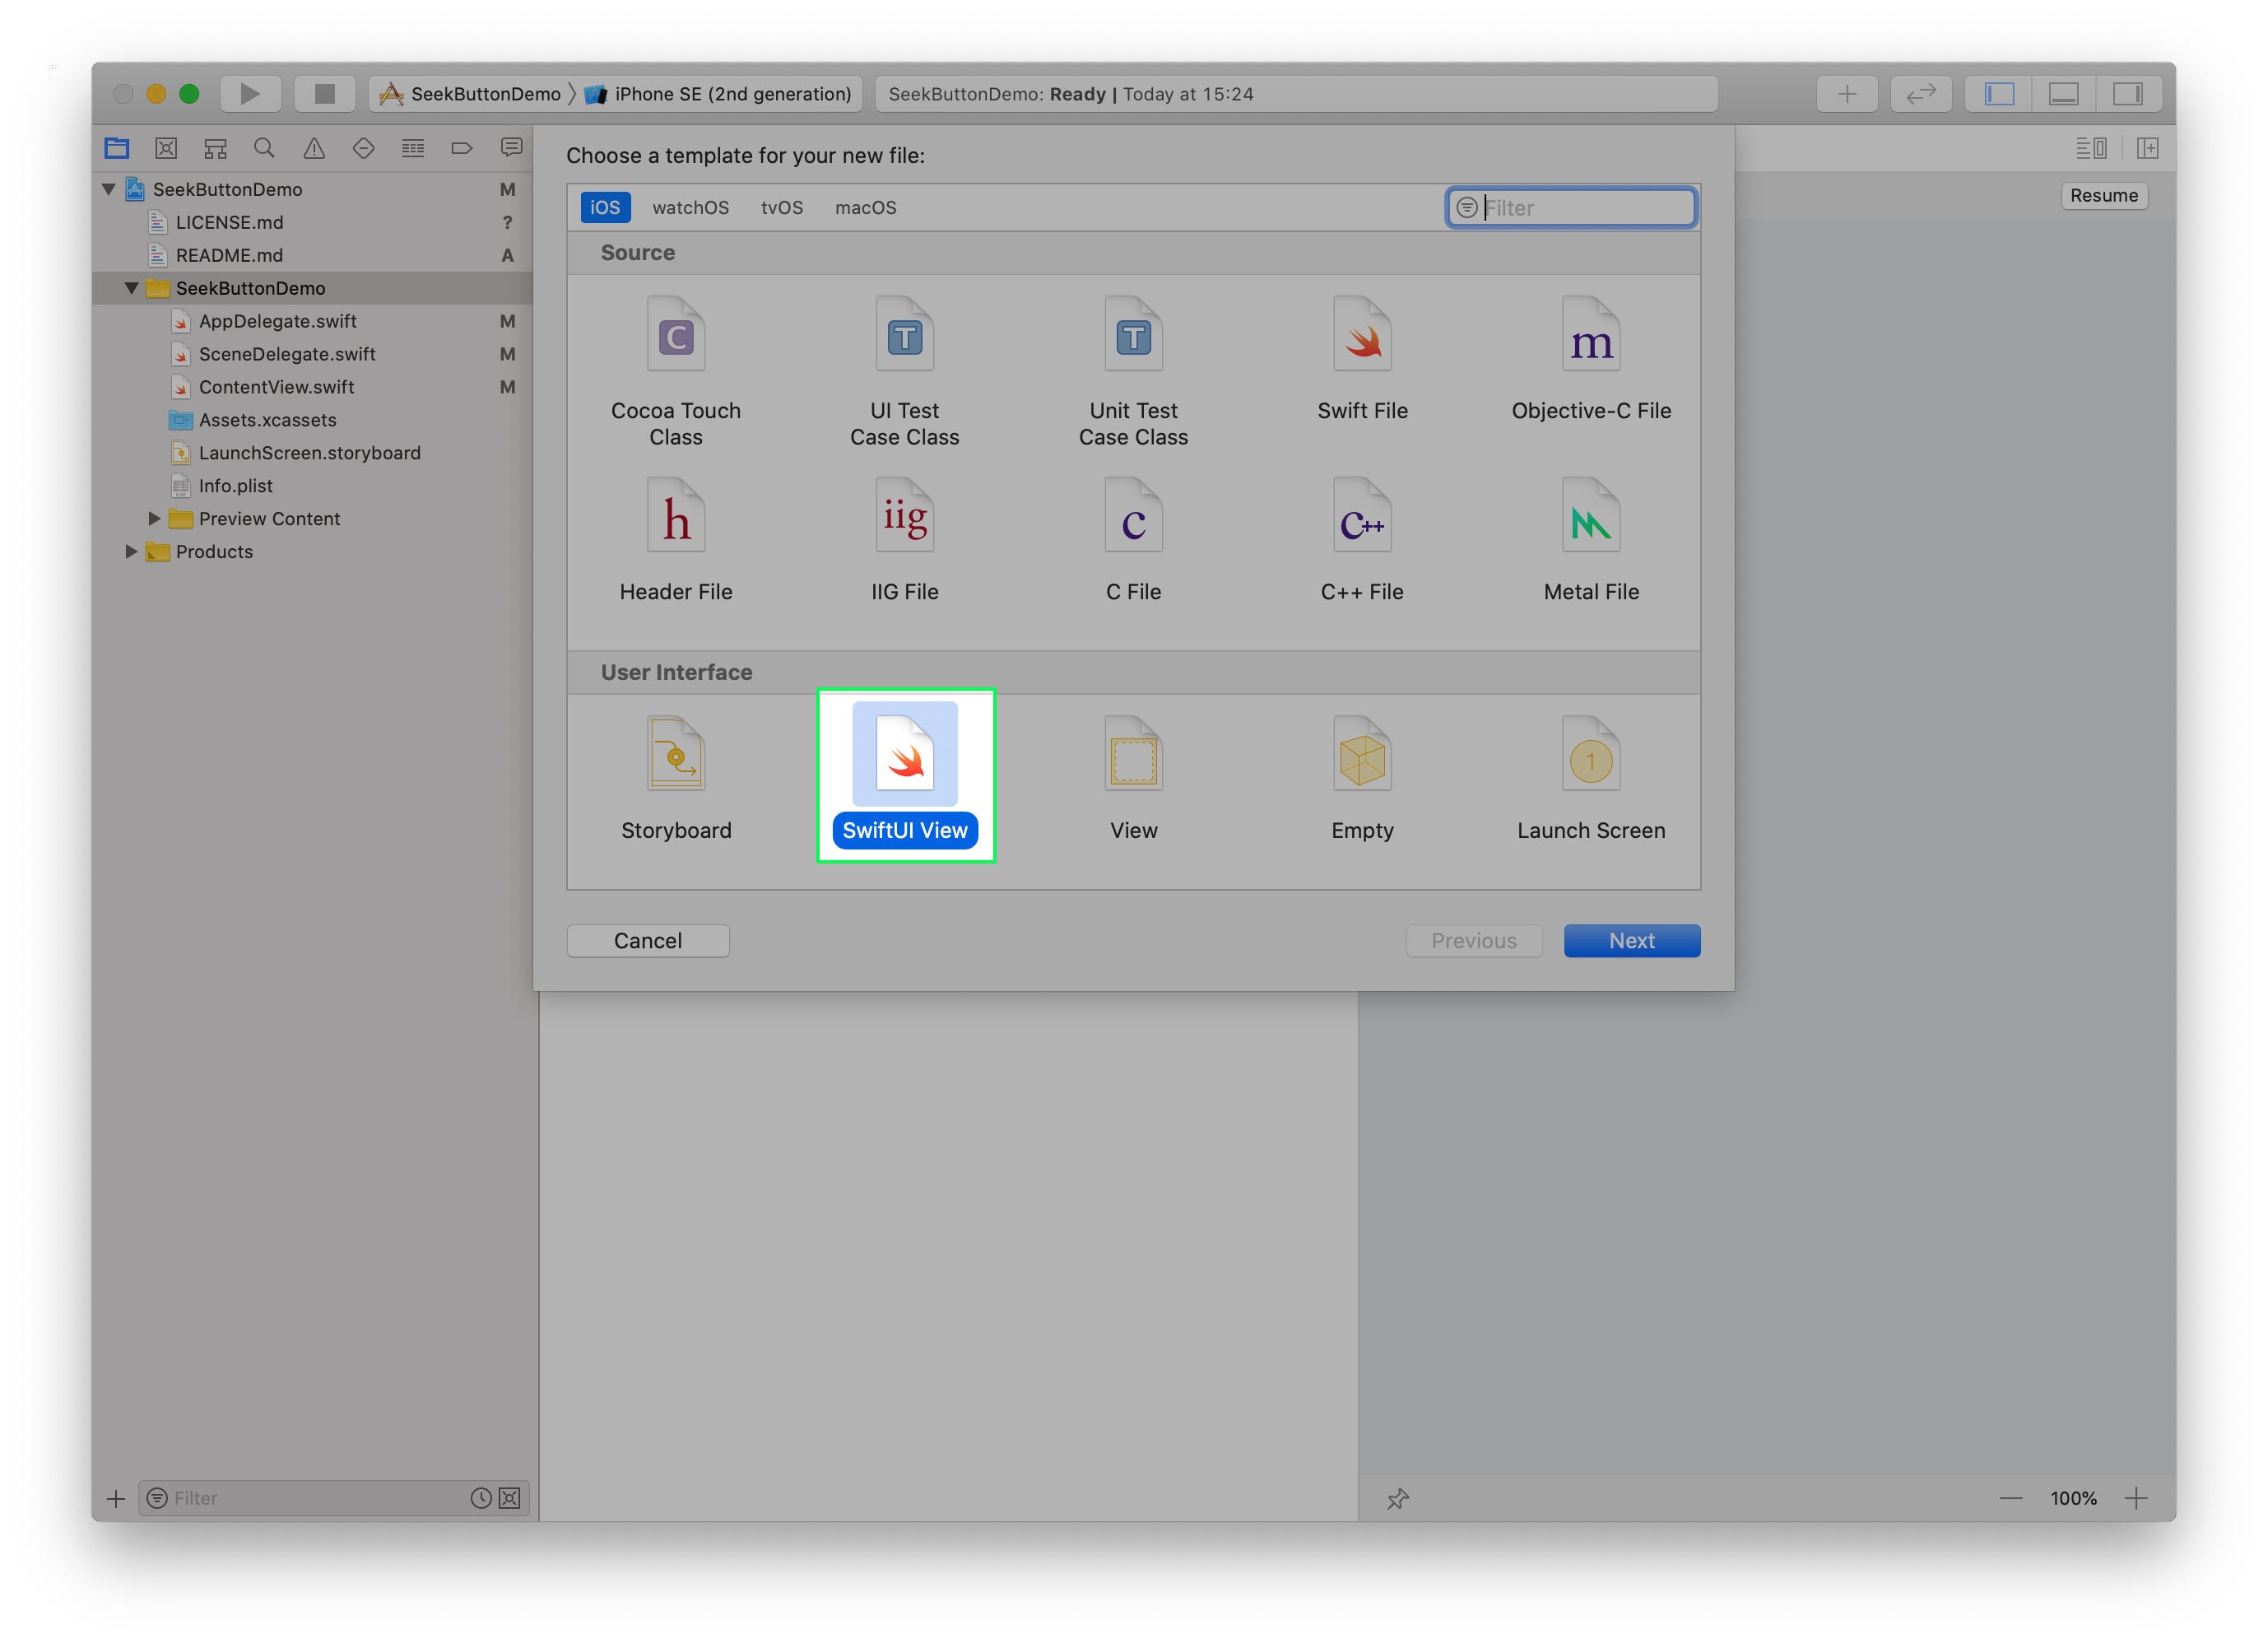This screenshot has height=1643, width=2268.
Task: Switch to the macOS platform tab
Action: click(865, 208)
